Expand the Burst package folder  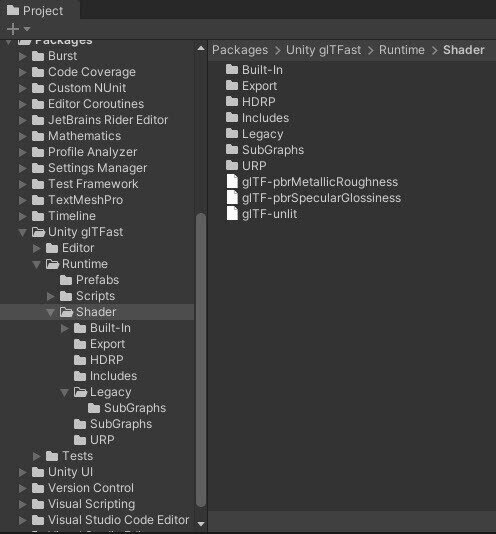click(22, 56)
